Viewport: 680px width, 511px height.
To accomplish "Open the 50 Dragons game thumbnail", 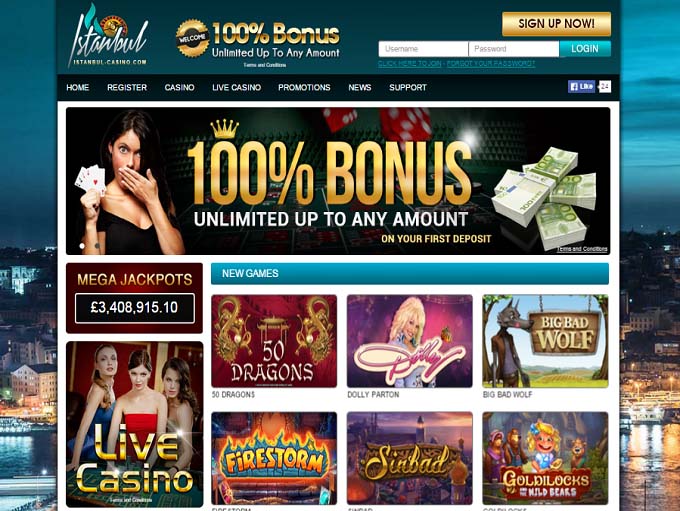I will coord(274,341).
